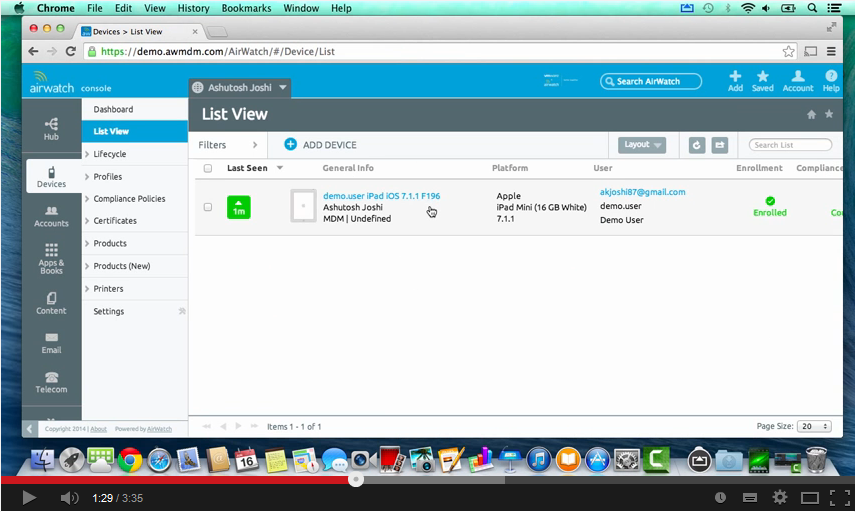Open the History menu
The height and width of the screenshot is (512, 855).
193,8
